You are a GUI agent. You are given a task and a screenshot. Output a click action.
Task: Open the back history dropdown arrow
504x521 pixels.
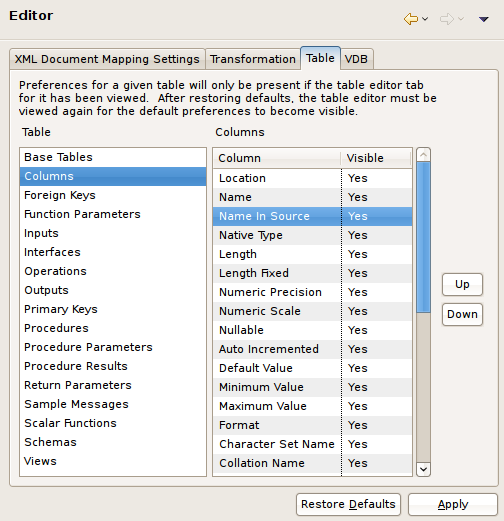tap(425, 19)
